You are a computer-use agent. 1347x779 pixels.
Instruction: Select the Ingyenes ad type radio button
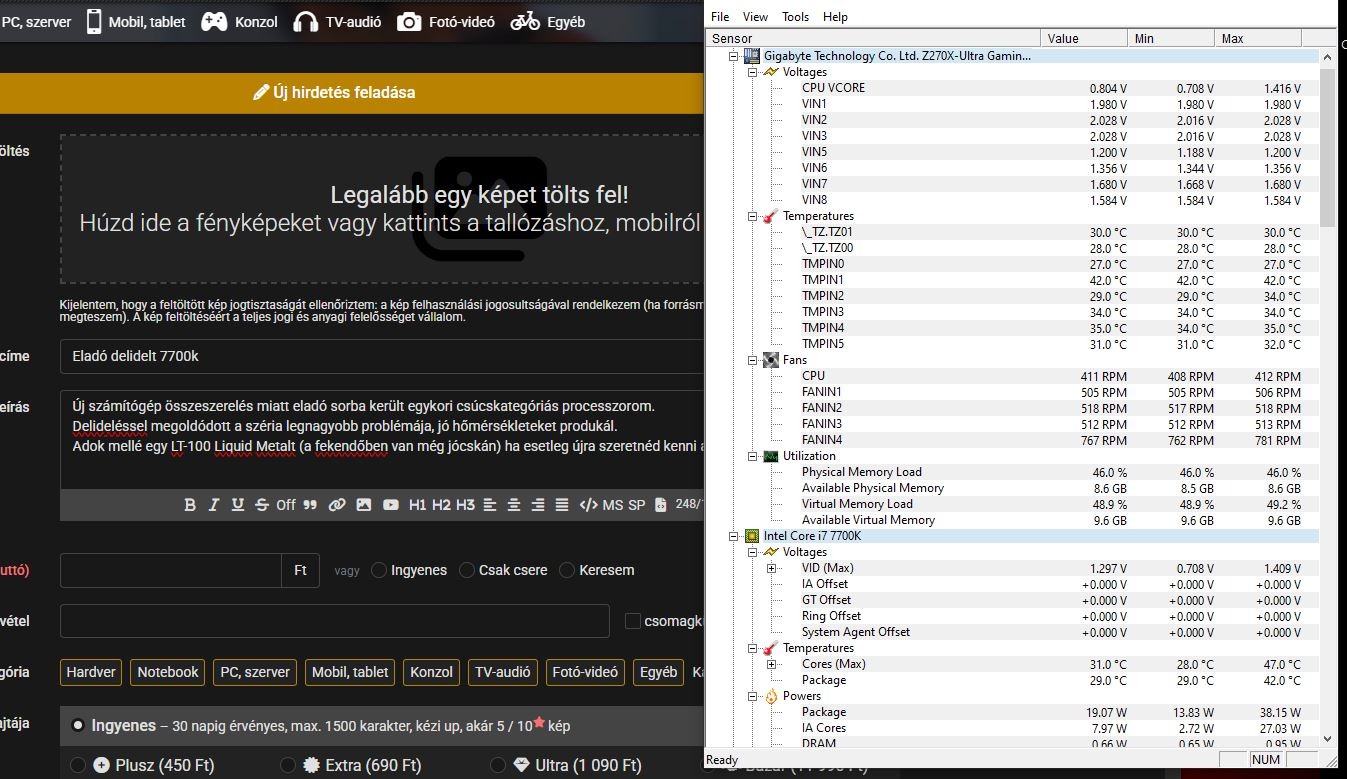(78, 726)
